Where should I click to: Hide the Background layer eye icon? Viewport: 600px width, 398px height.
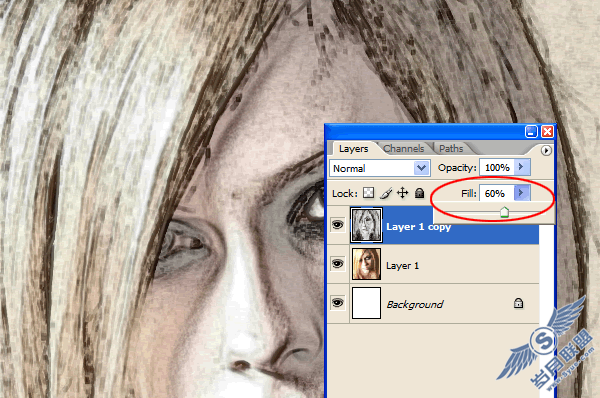click(x=338, y=303)
